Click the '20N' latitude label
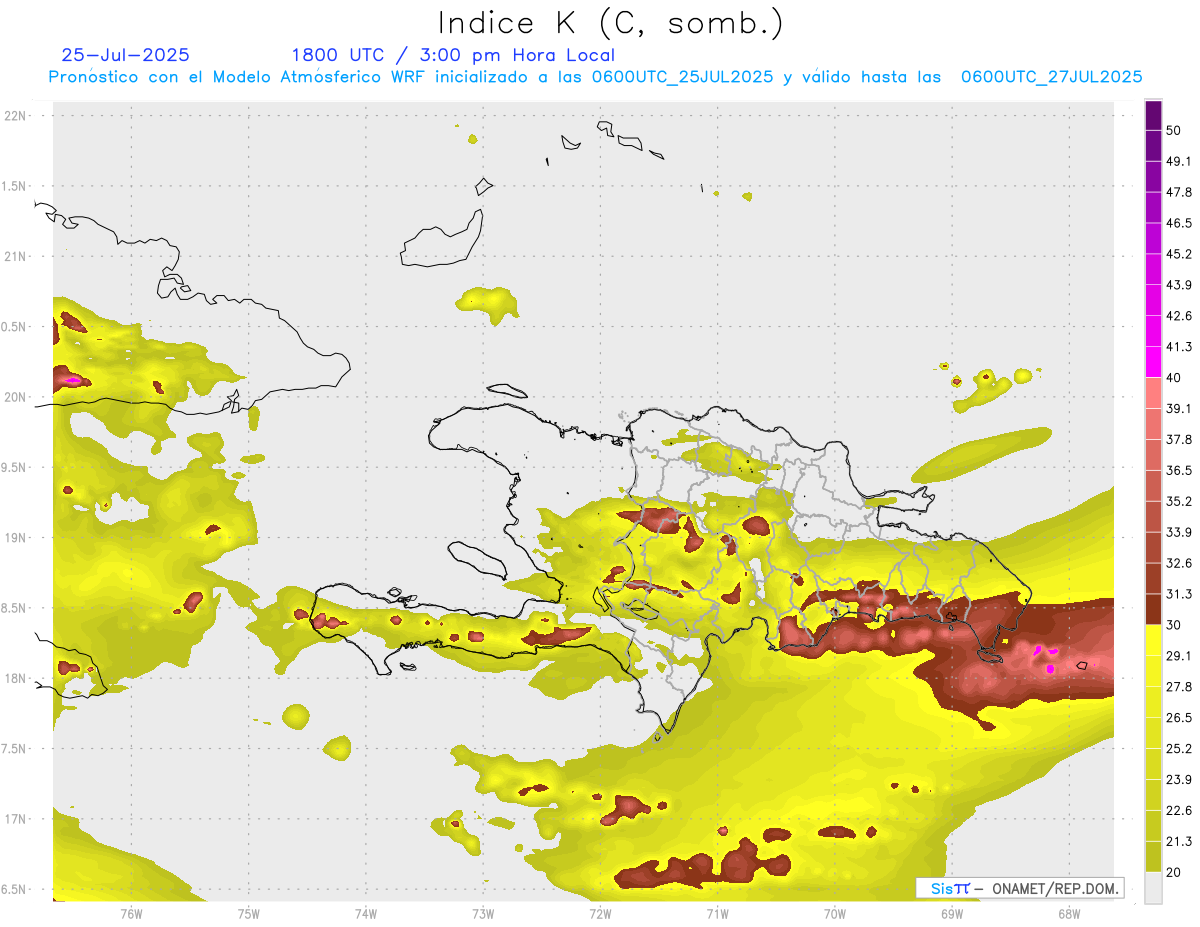1200x927 pixels. pos(16,397)
